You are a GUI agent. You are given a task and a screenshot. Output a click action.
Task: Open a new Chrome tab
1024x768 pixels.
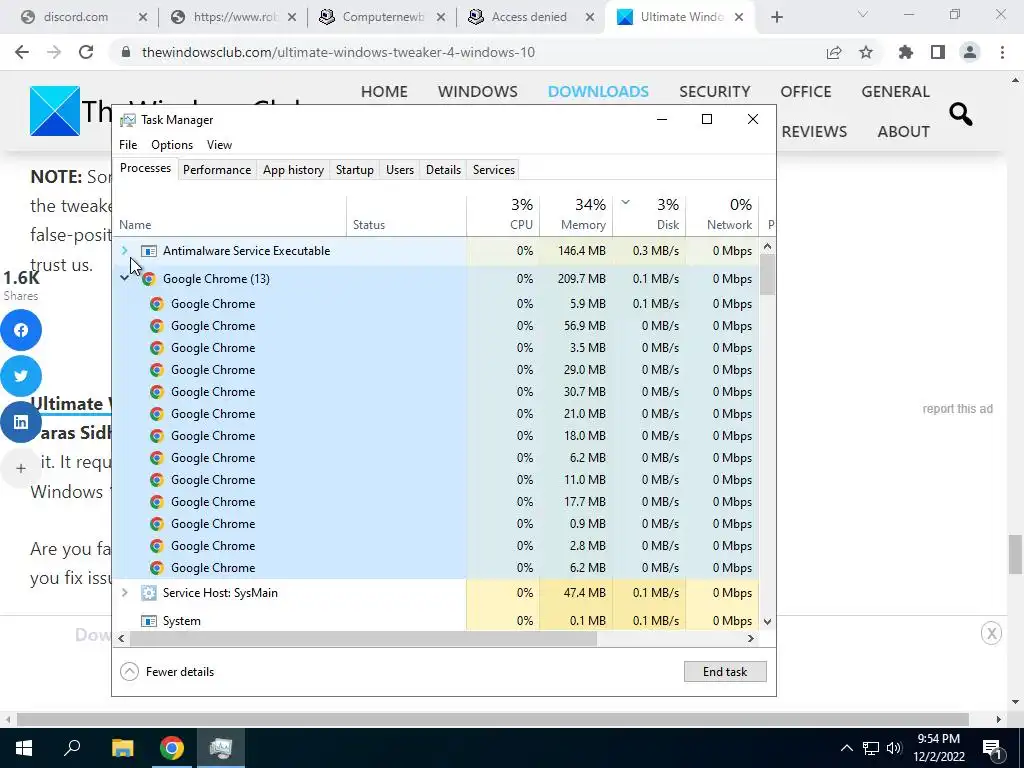point(776,18)
